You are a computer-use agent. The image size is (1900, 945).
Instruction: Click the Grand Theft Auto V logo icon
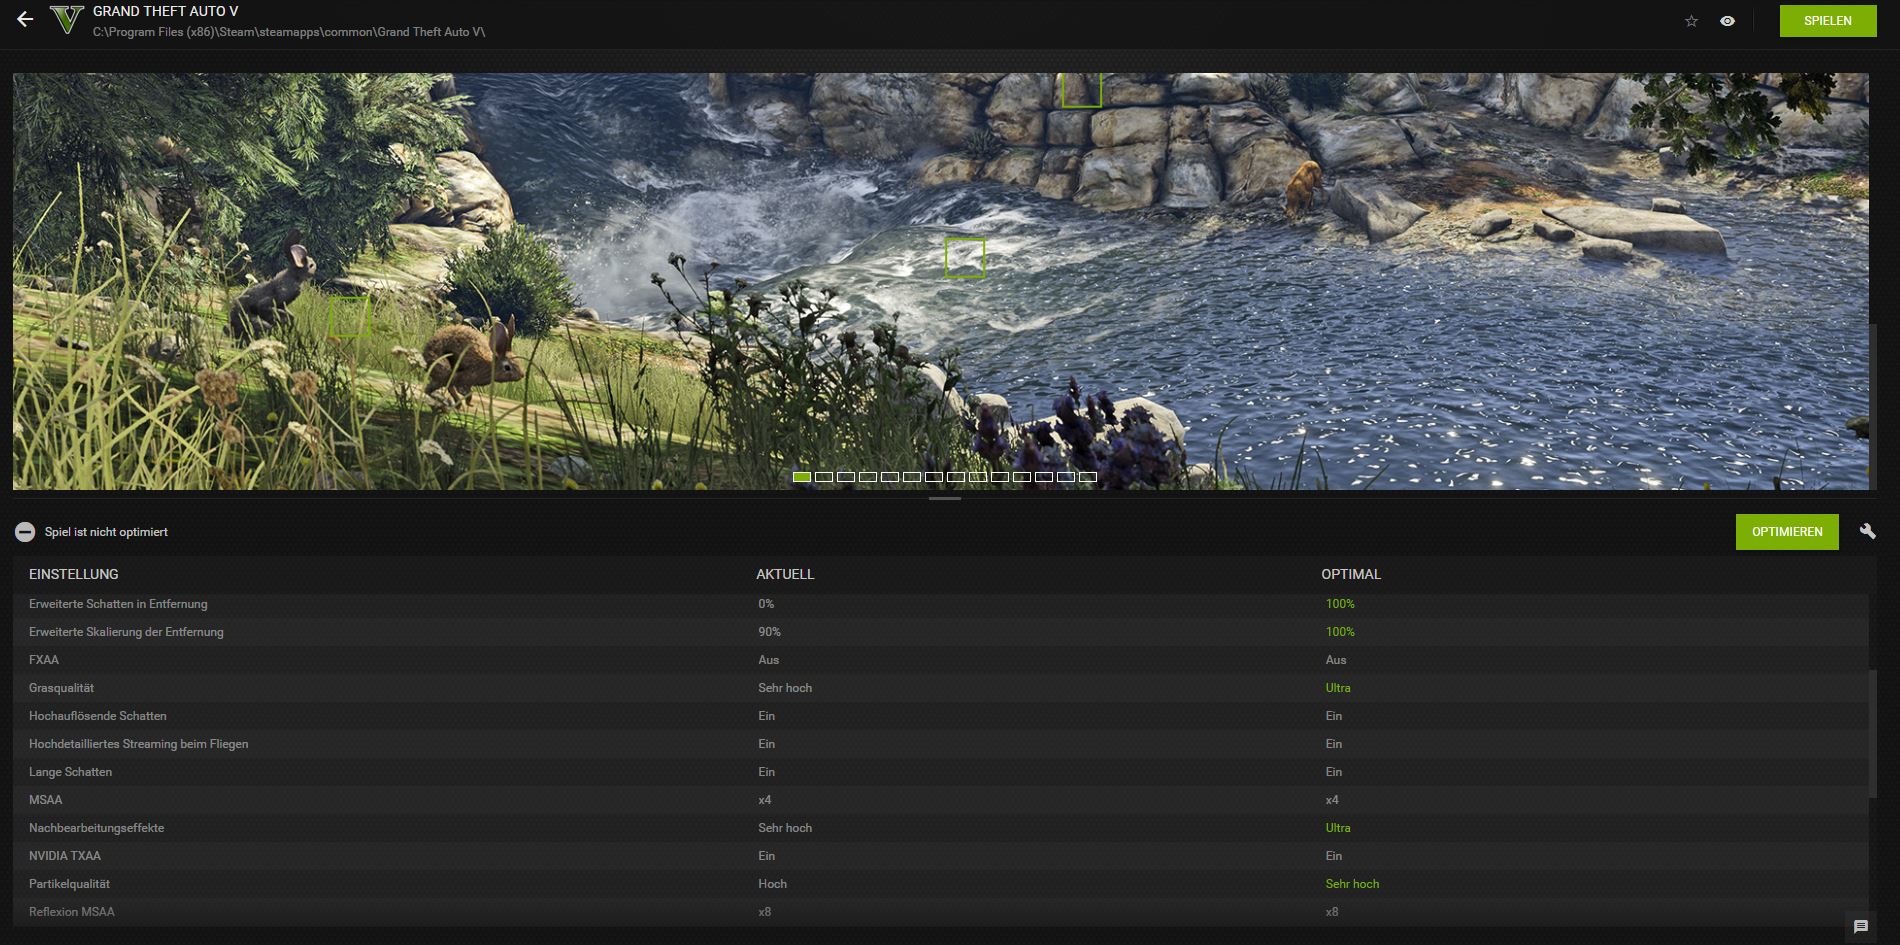coord(66,20)
